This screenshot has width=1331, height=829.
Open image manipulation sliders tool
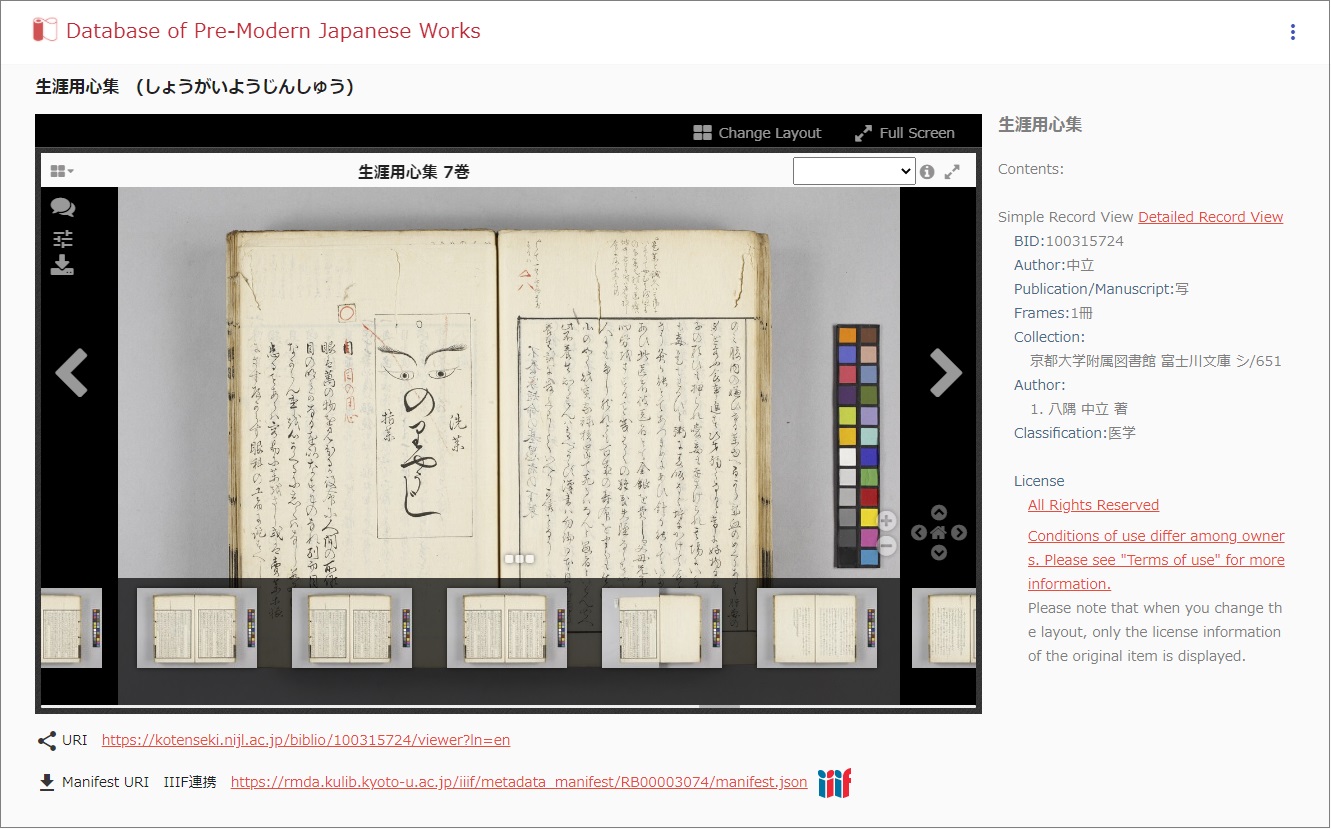(63, 238)
